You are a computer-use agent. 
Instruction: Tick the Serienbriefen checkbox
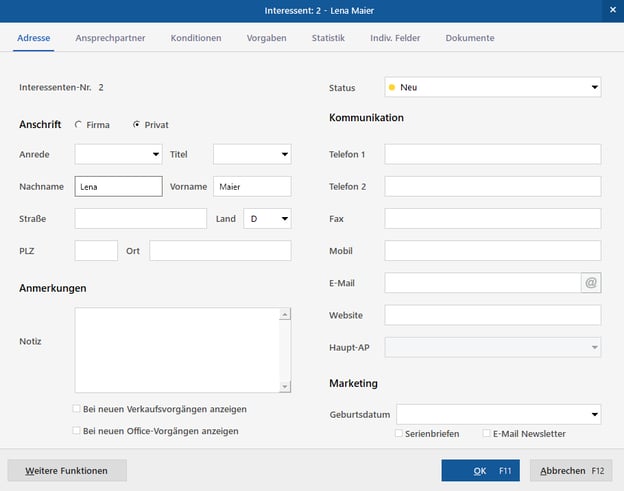point(399,433)
